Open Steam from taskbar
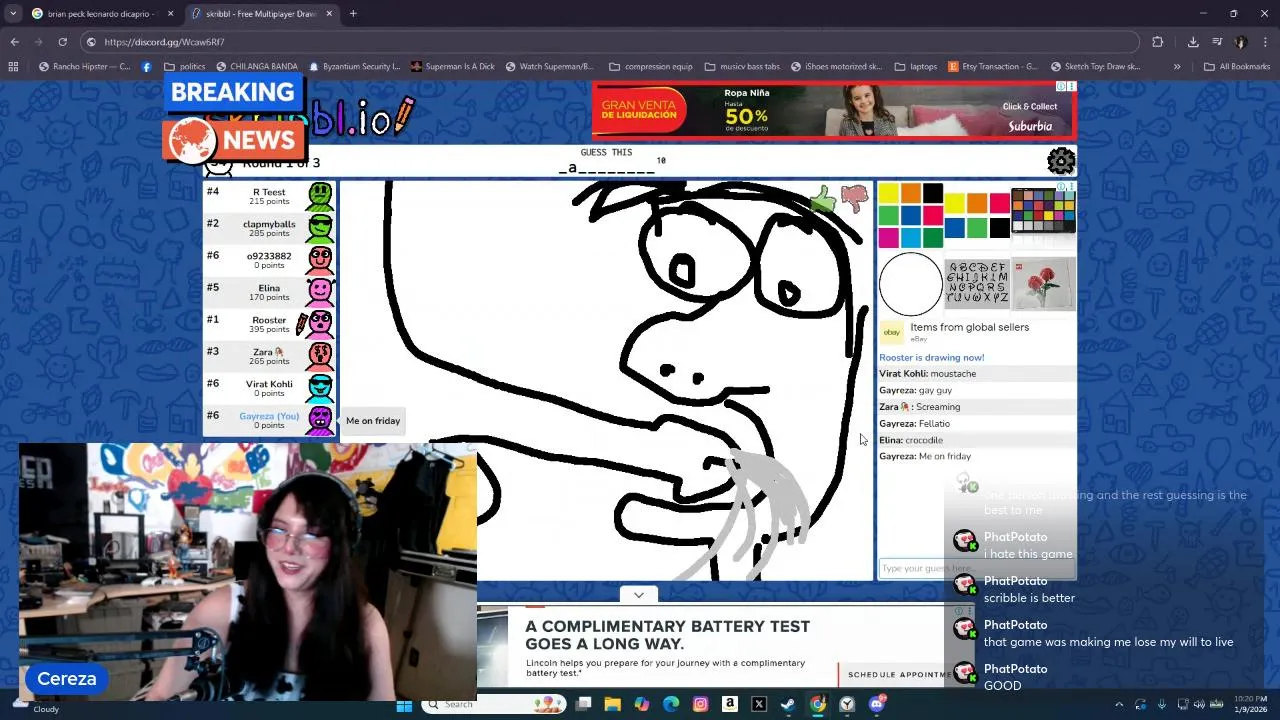 (x=788, y=705)
